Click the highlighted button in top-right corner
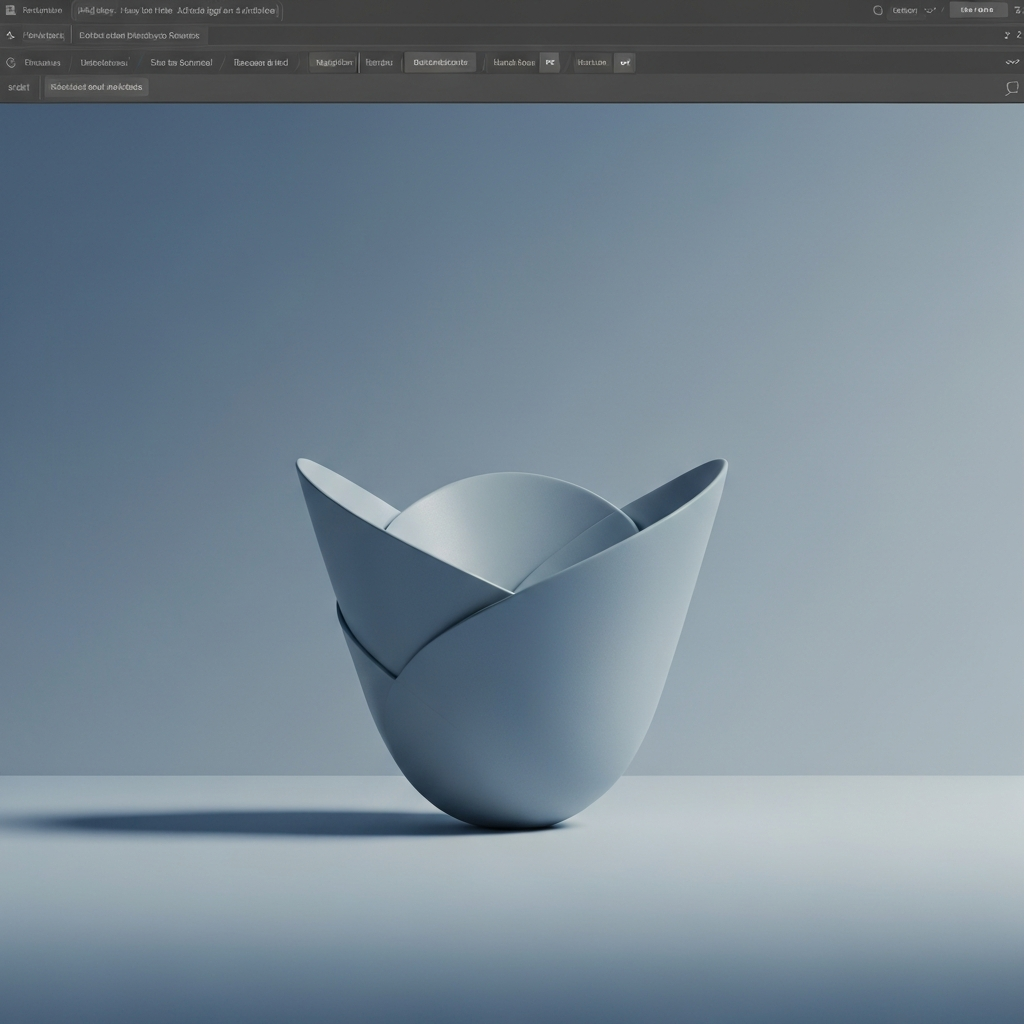This screenshot has width=1024, height=1024. click(977, 10)
